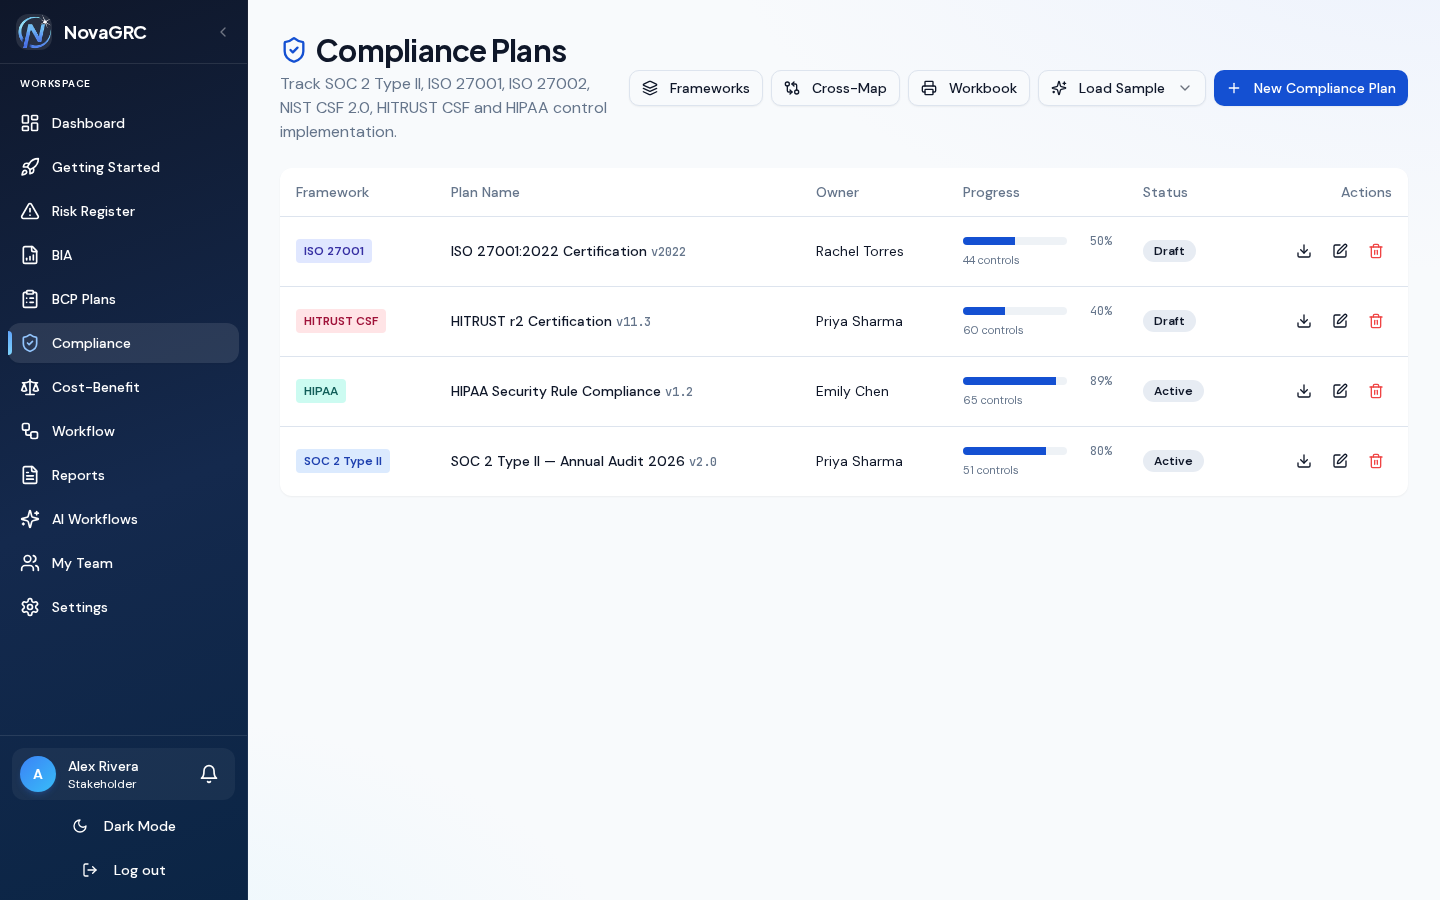The width and height of the screenshot is (1440, 900).
Task: Open the Workflow page
Action: pos(124,431)
